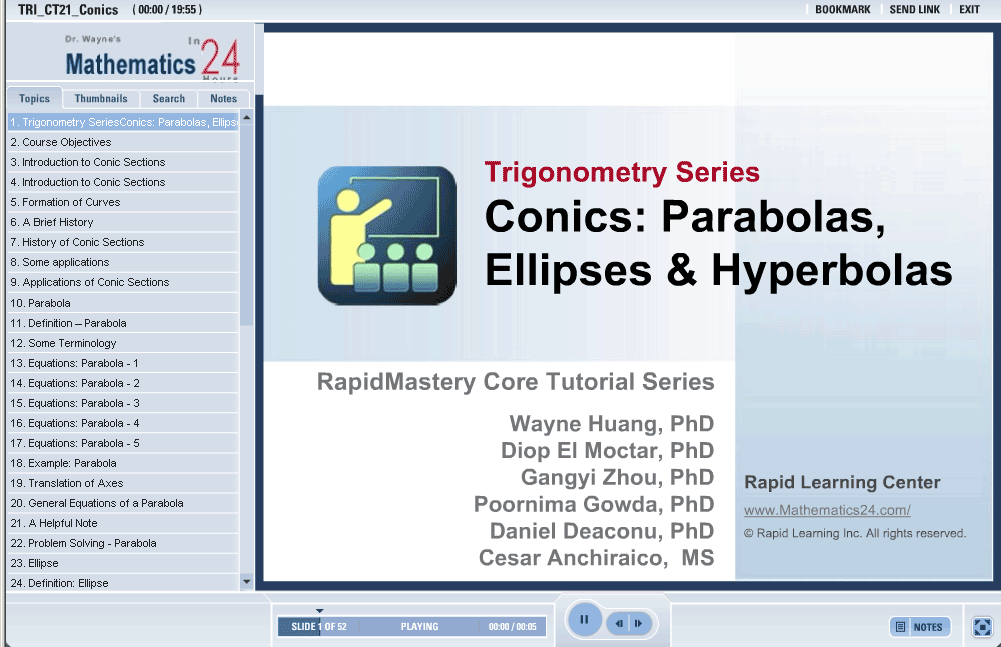Select topic 13 Equations: Parabola - 1

click(123, 363)
